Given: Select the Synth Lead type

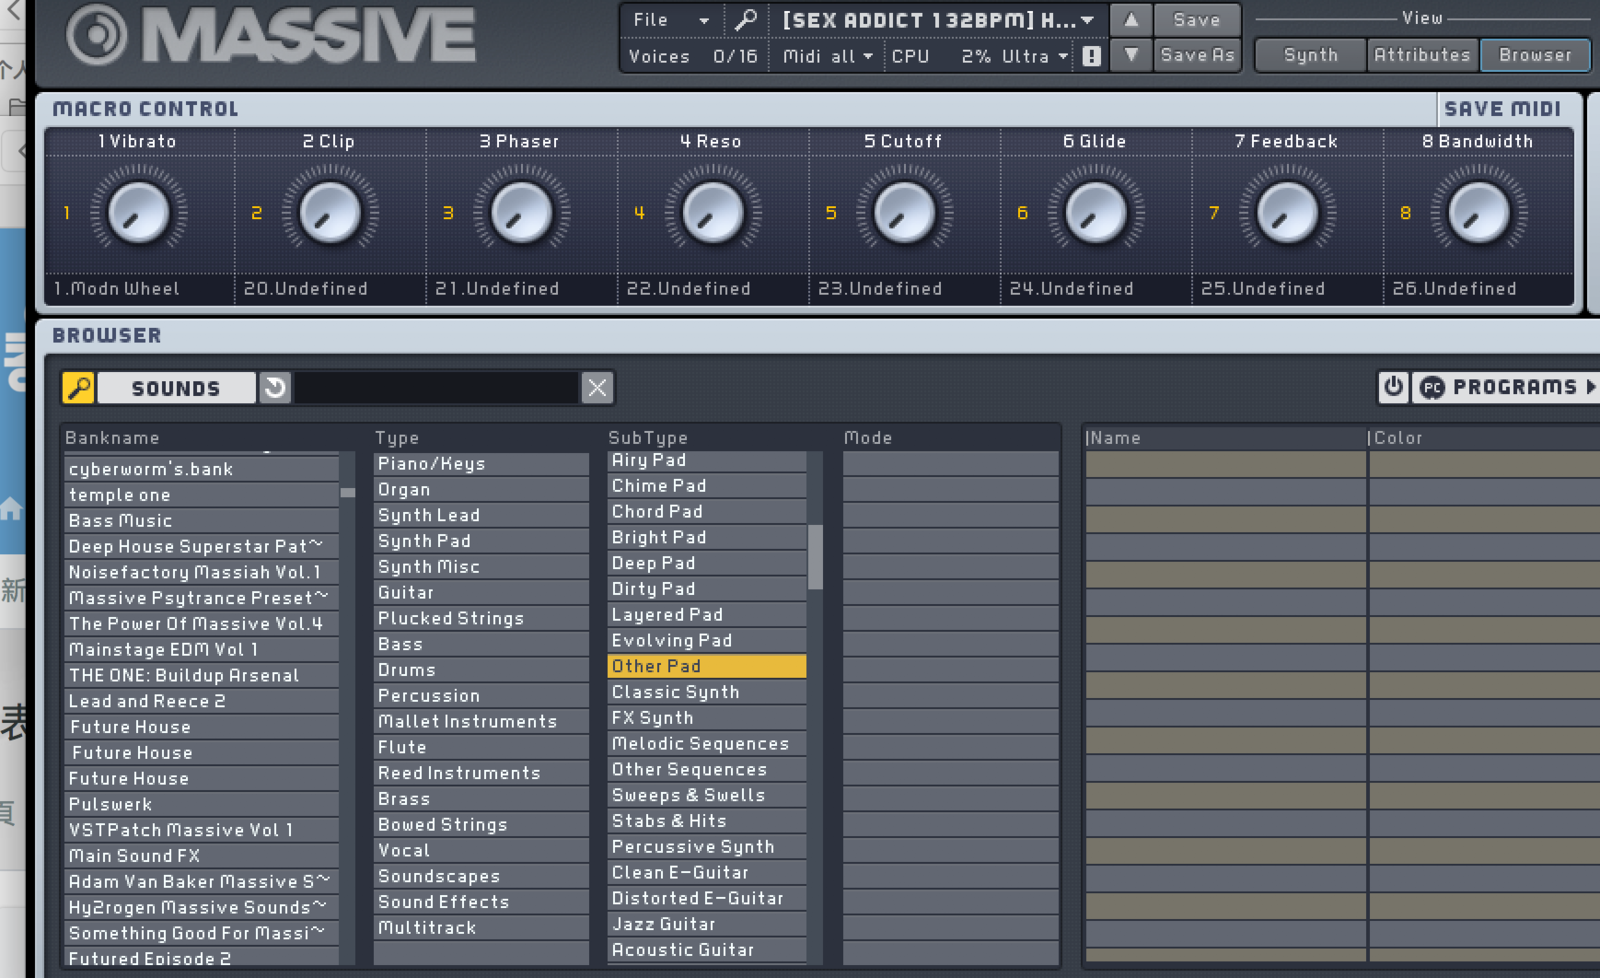Looking at the screenshot, I should 481,516.
